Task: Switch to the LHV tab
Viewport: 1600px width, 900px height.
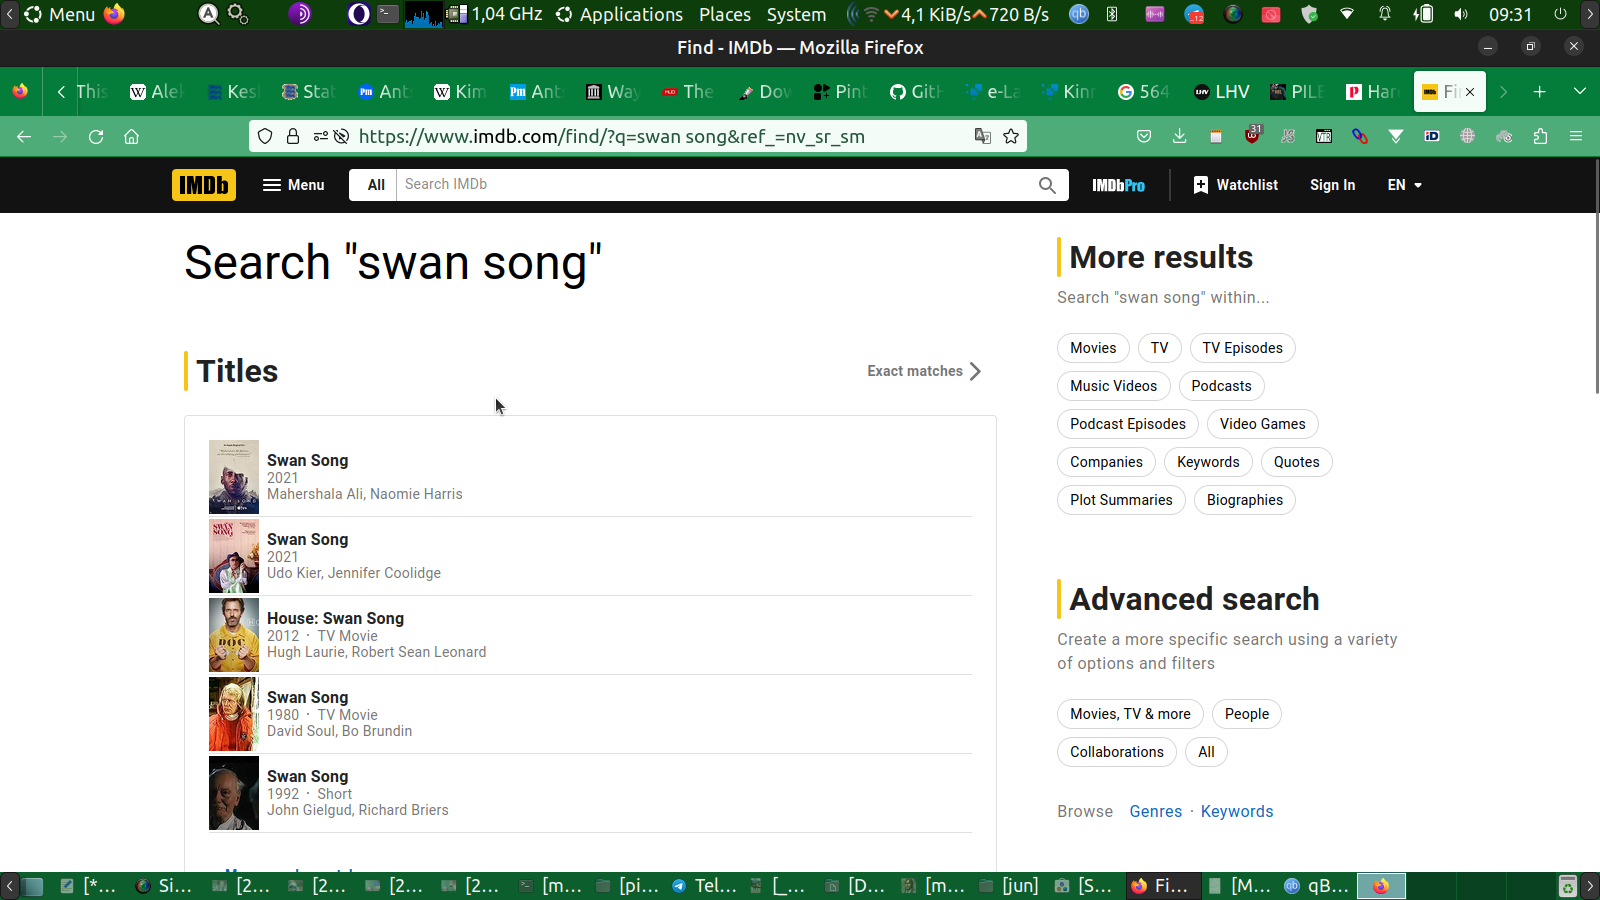Action: coord(1221,92)
